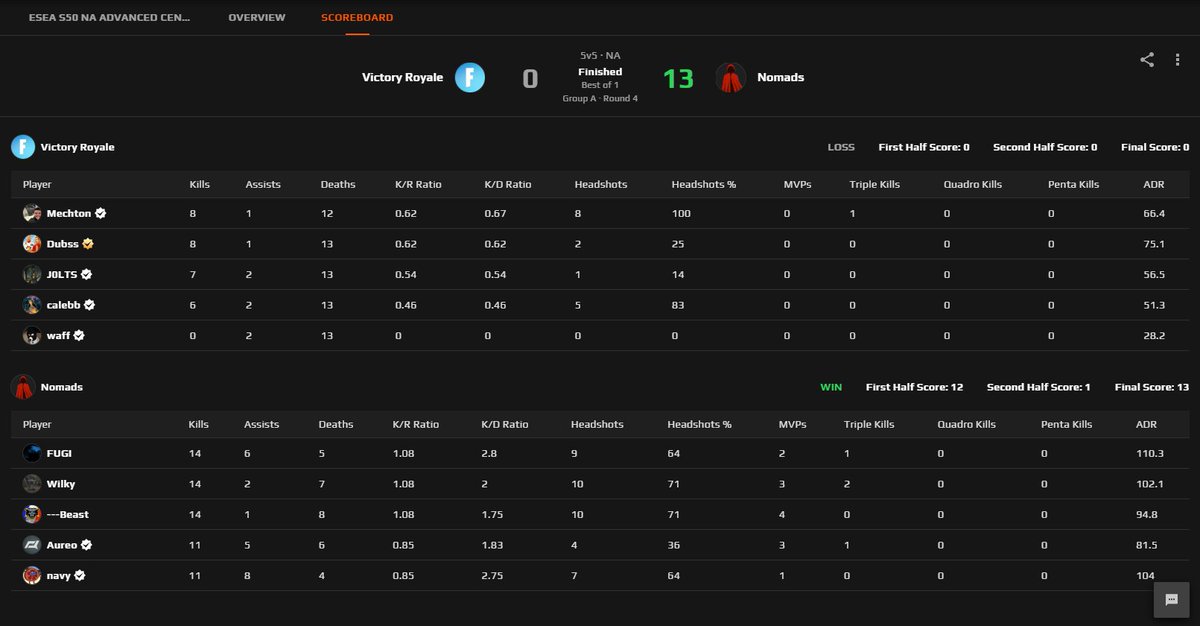
Task: Click 'Second Half Score: 1' text
Action: click(x=1039, y=387)
